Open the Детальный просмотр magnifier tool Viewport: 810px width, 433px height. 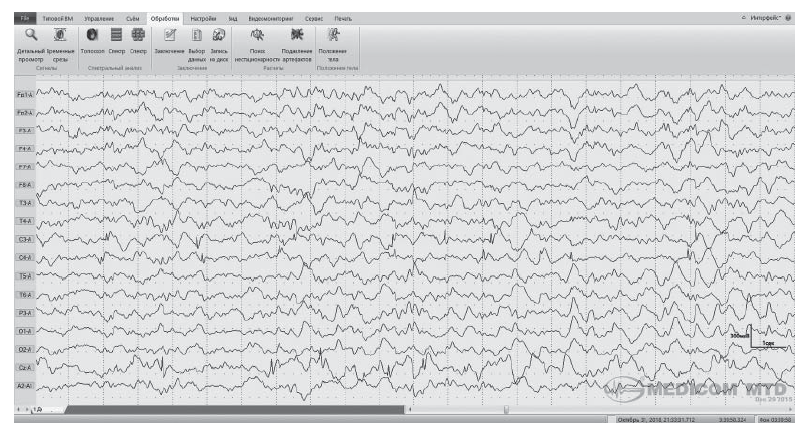pos(32,35)
